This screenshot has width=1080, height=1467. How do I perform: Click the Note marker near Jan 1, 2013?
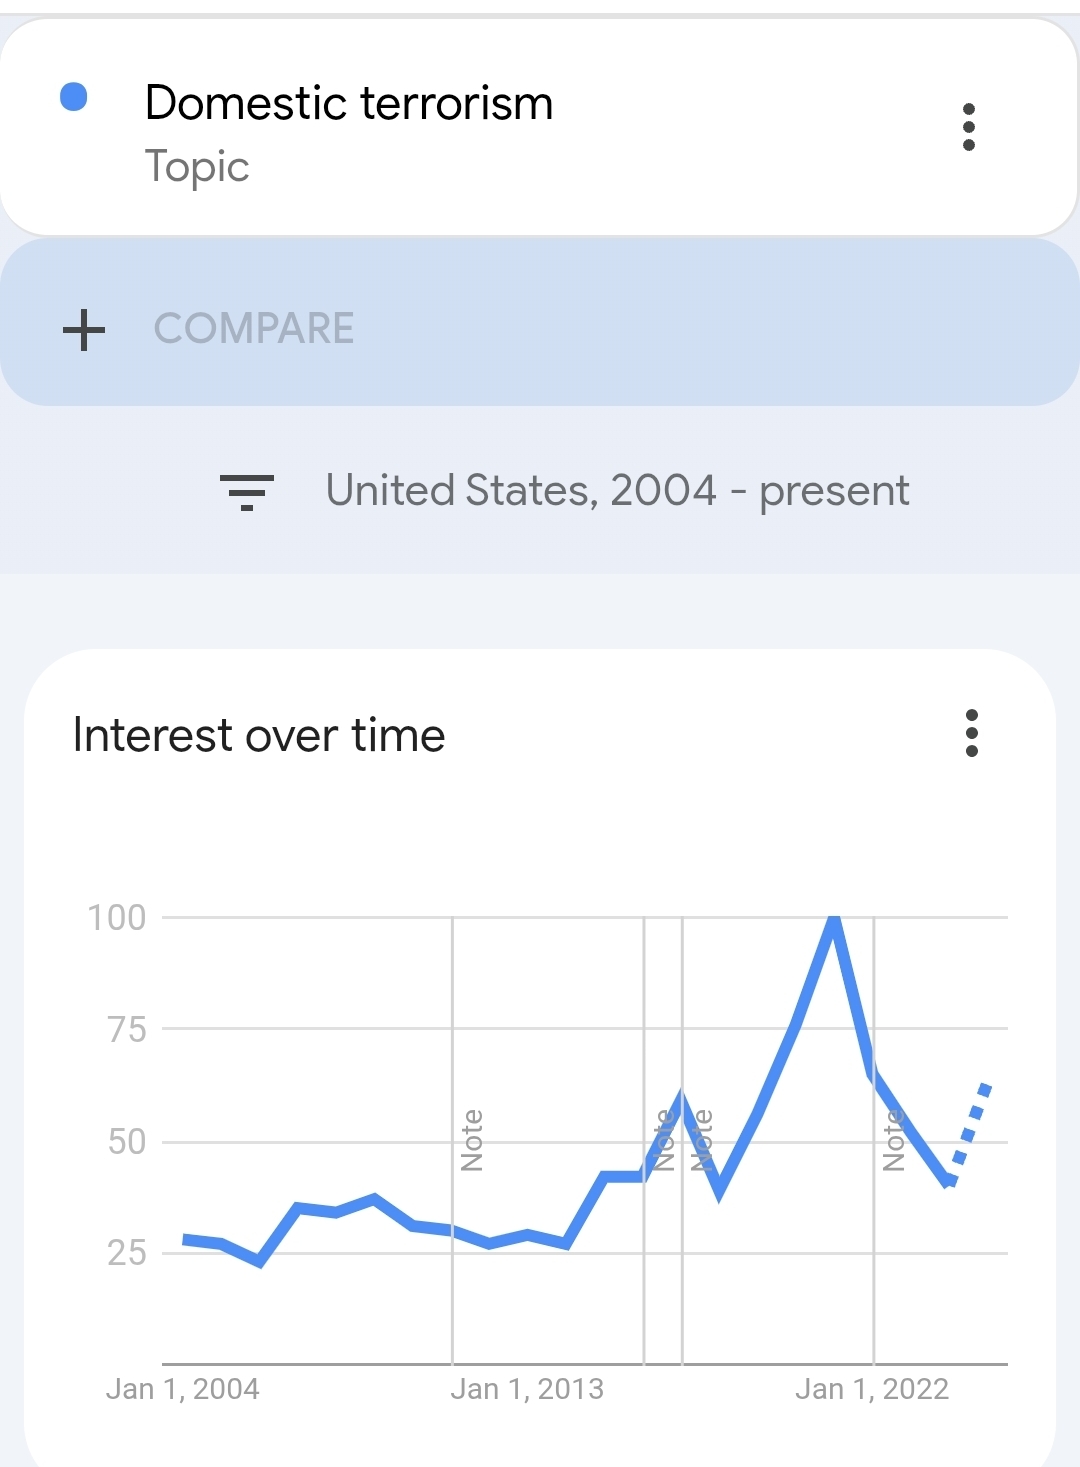472,1140
